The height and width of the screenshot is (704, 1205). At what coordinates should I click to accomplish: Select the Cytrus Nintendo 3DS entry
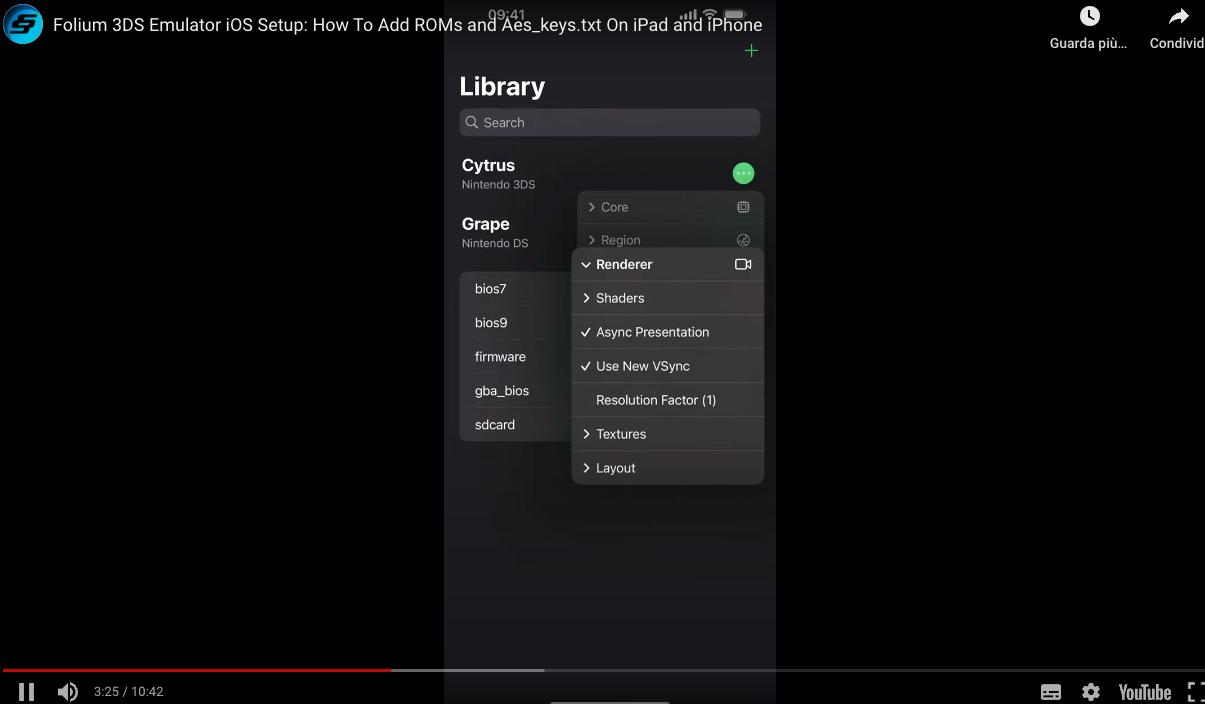point(498,173)
